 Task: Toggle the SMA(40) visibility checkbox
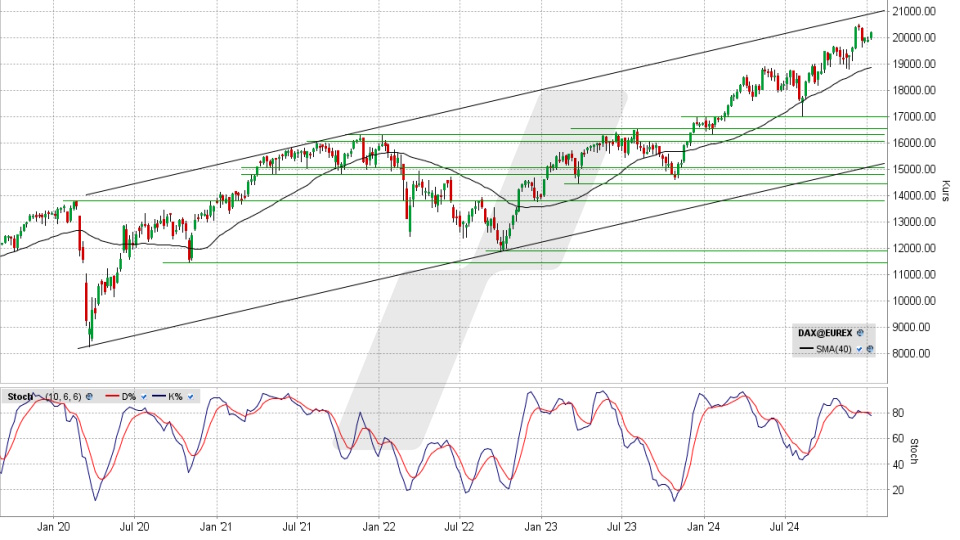point(859,349)
